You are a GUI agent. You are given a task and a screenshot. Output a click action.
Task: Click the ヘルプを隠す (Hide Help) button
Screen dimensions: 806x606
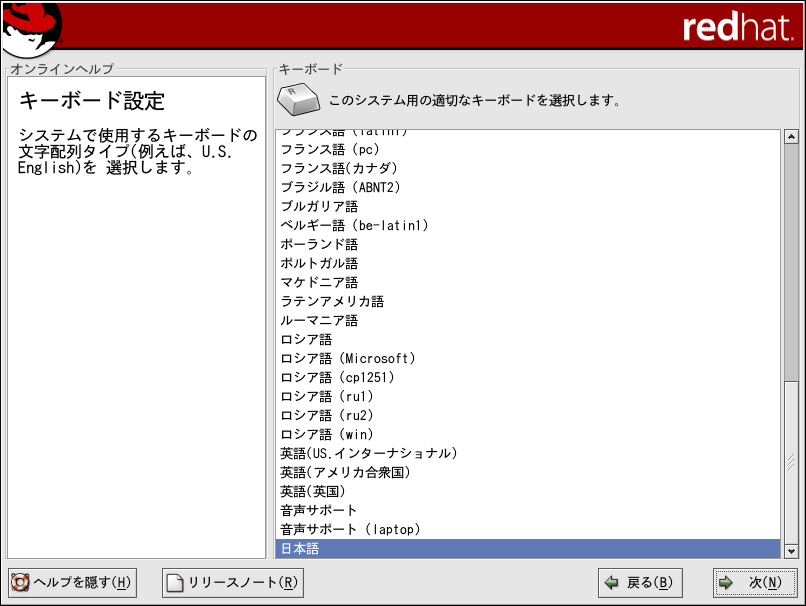pos(71,583)
